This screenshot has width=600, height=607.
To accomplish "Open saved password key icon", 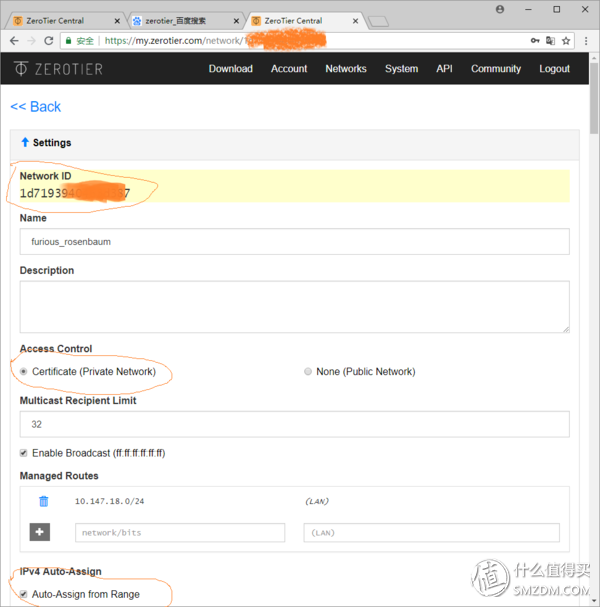I will [535, 41].
